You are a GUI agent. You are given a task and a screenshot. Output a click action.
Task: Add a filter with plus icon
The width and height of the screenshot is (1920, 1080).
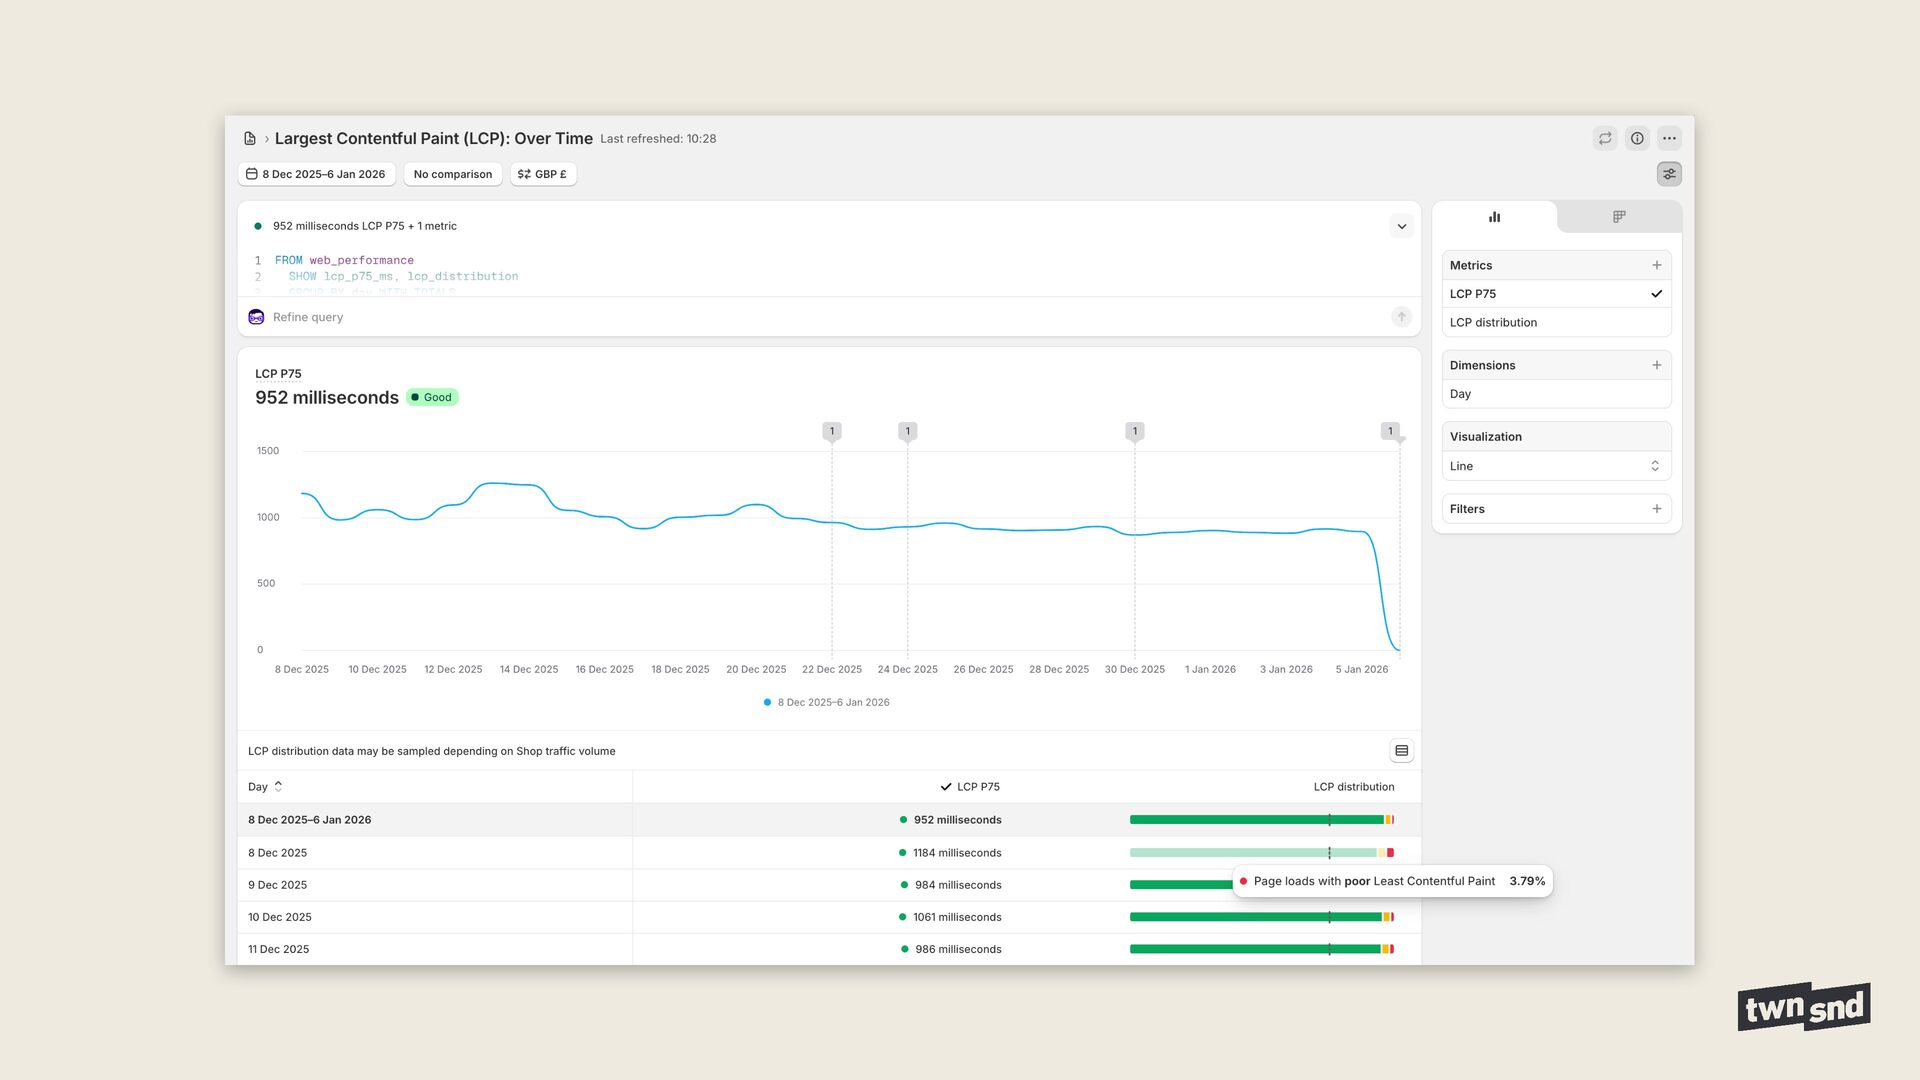coord(1656,509)
